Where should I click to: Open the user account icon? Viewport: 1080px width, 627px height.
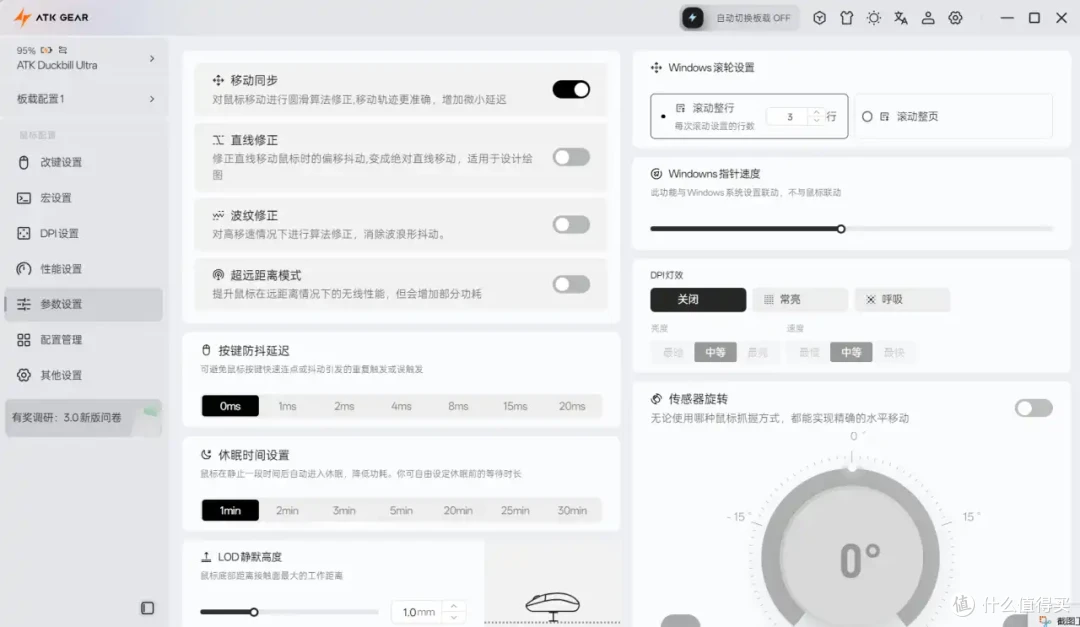[x=928, y=18]
